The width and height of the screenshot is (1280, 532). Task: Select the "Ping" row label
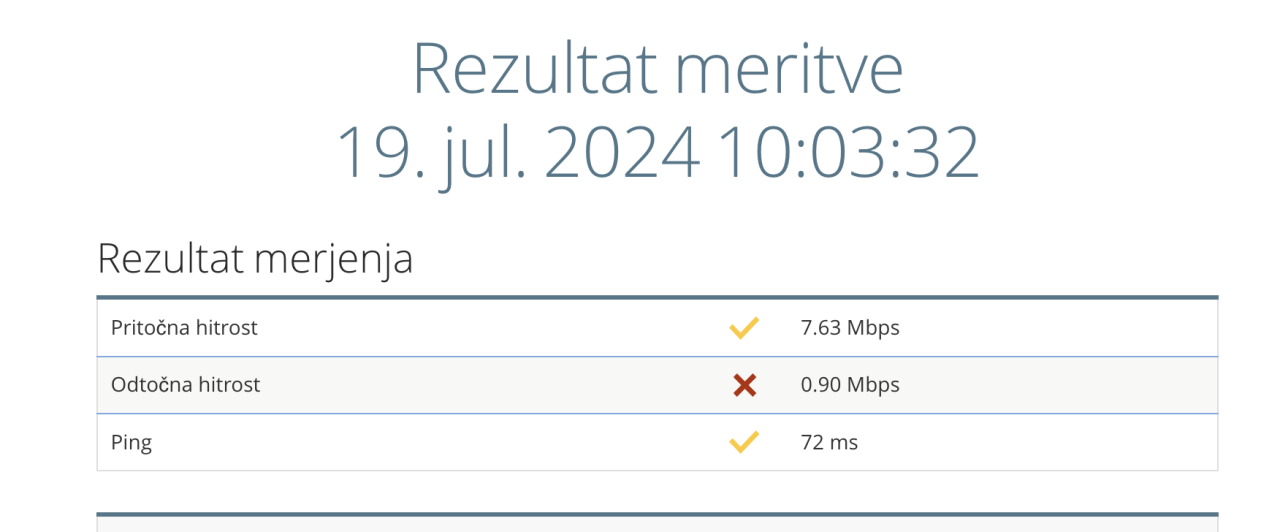[131, 442]
